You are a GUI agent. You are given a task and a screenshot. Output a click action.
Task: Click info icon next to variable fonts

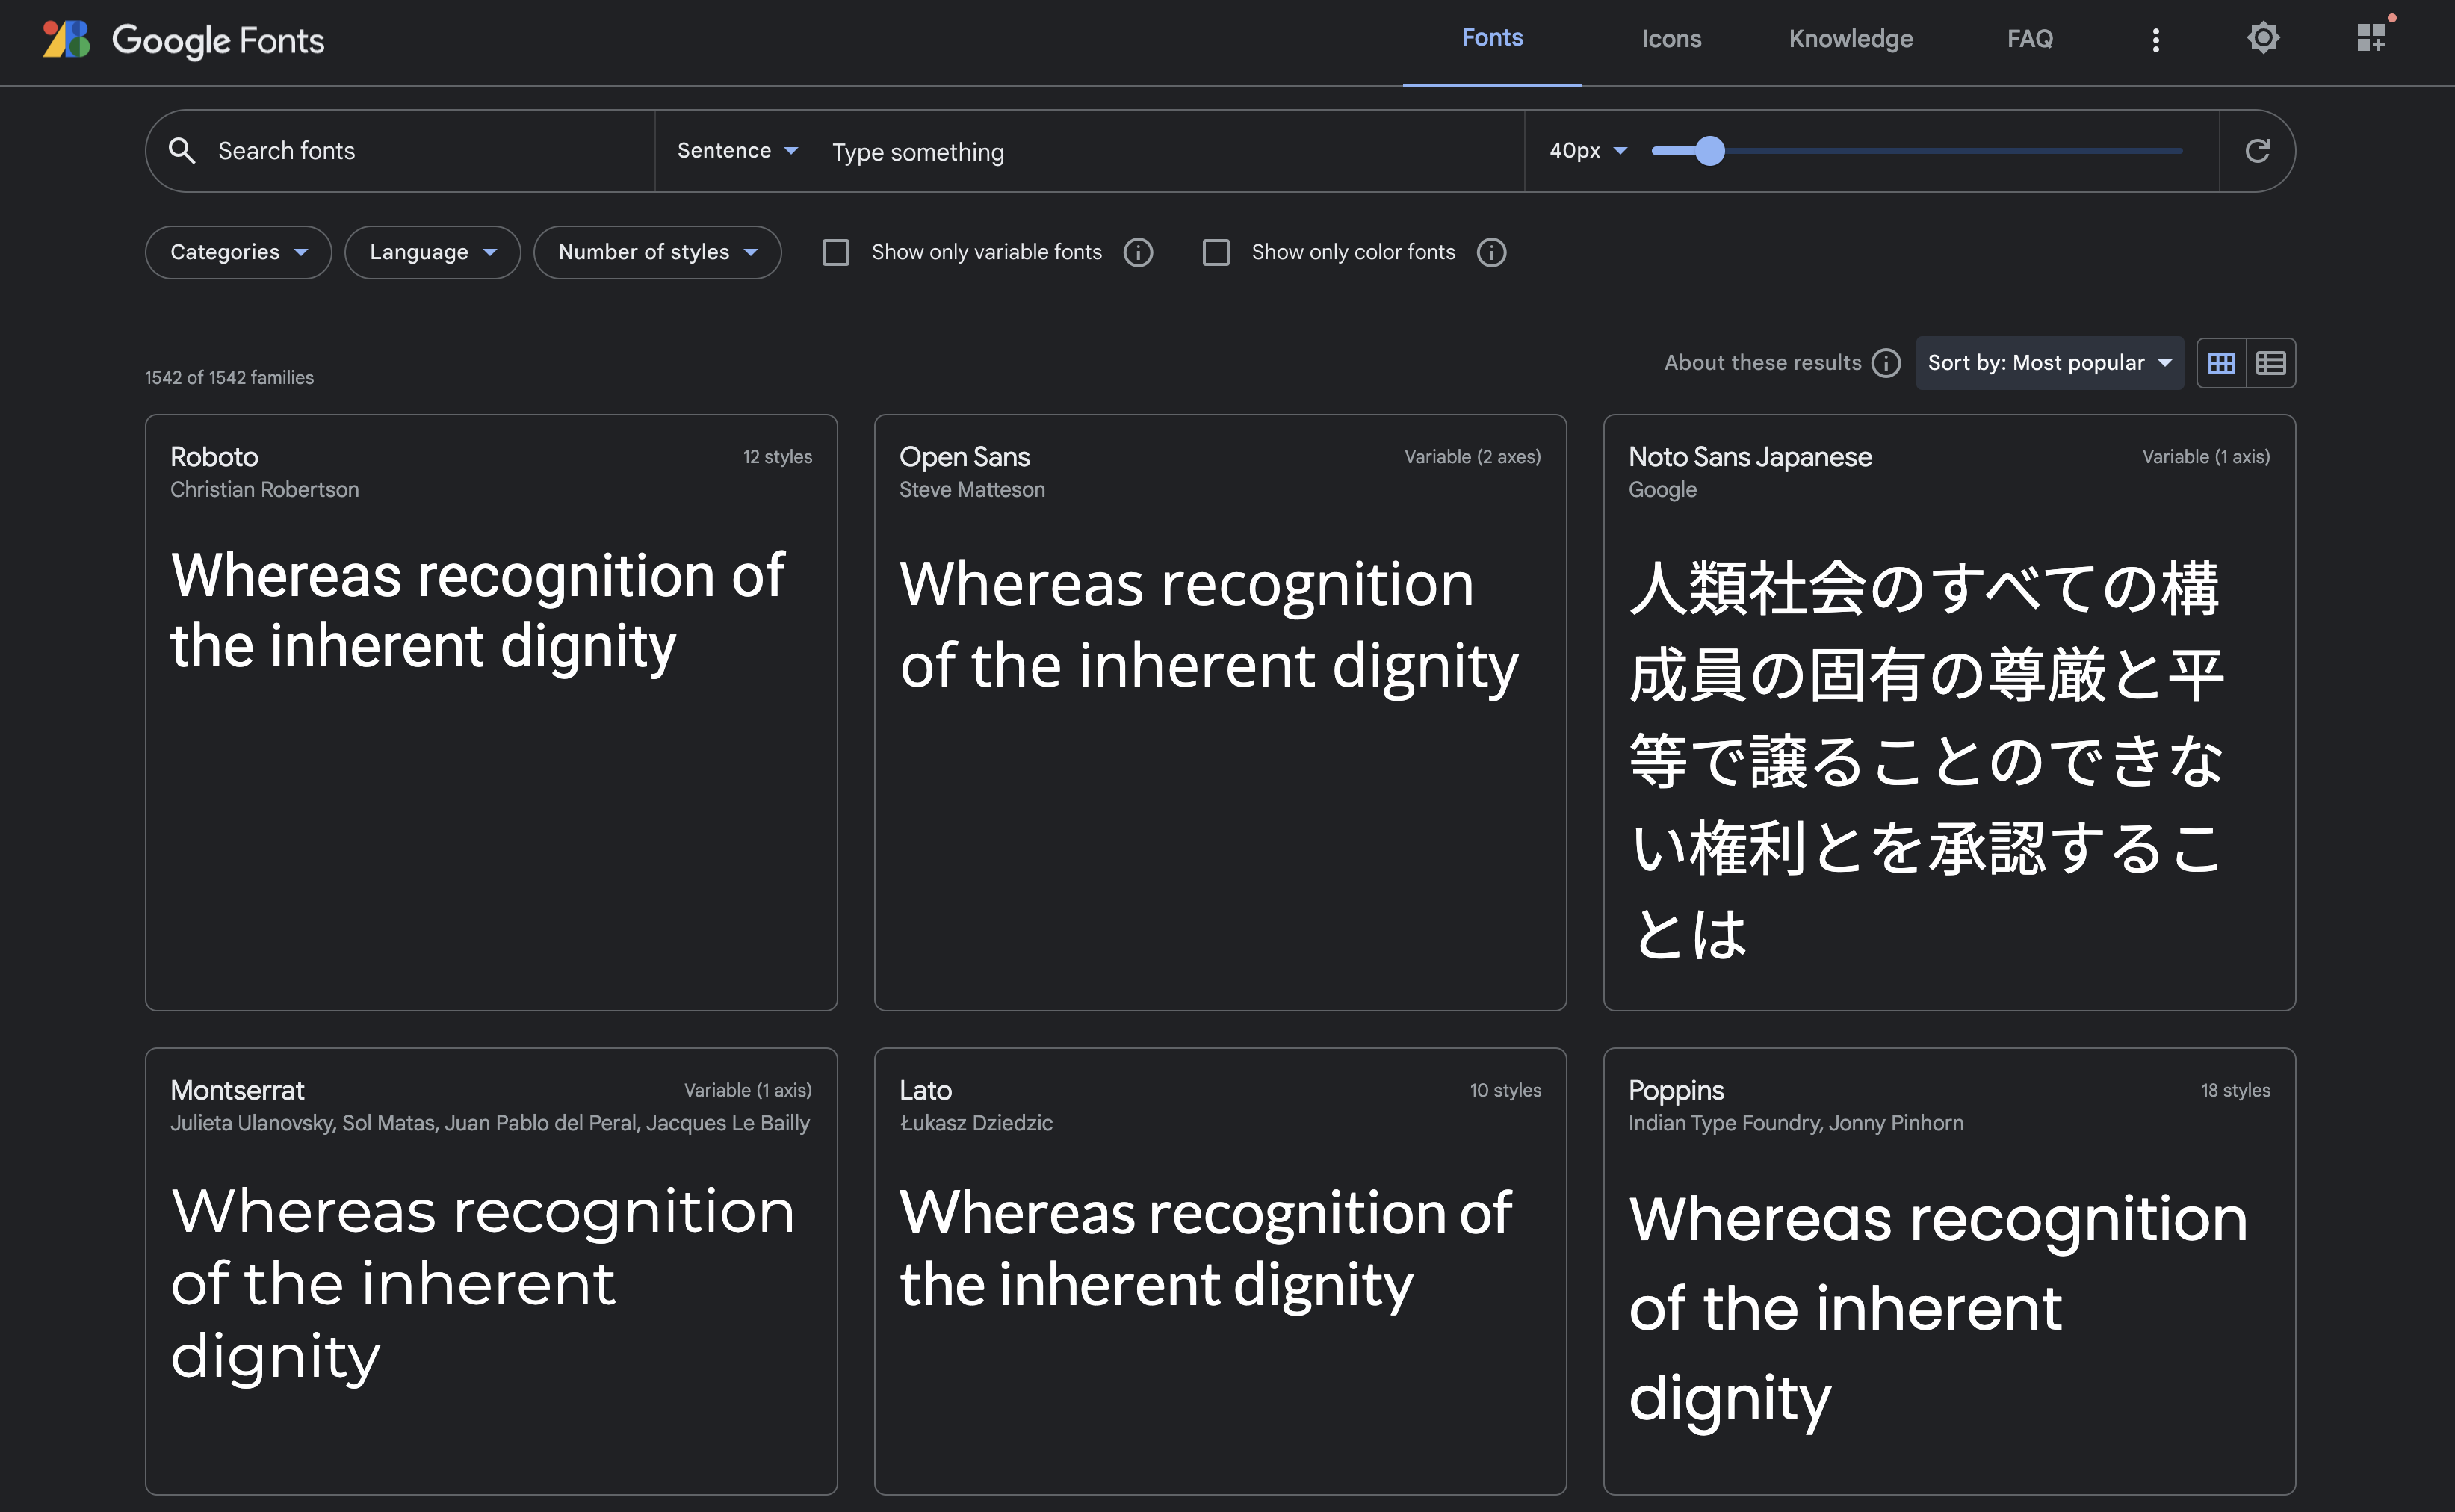[1138, 253]
